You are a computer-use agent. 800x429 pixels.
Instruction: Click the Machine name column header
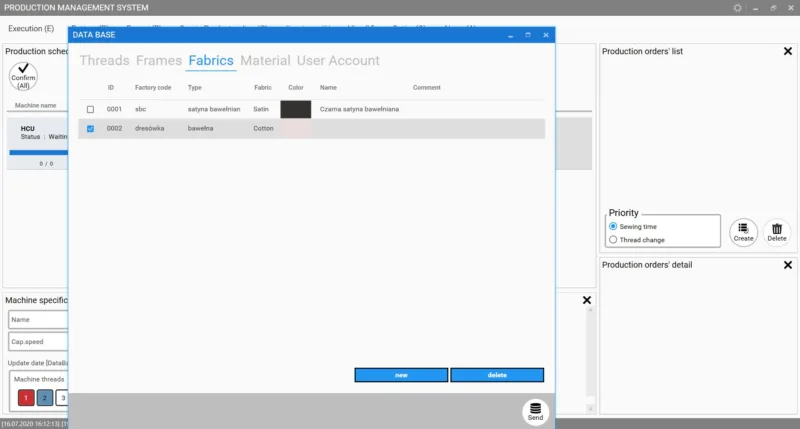35,105
